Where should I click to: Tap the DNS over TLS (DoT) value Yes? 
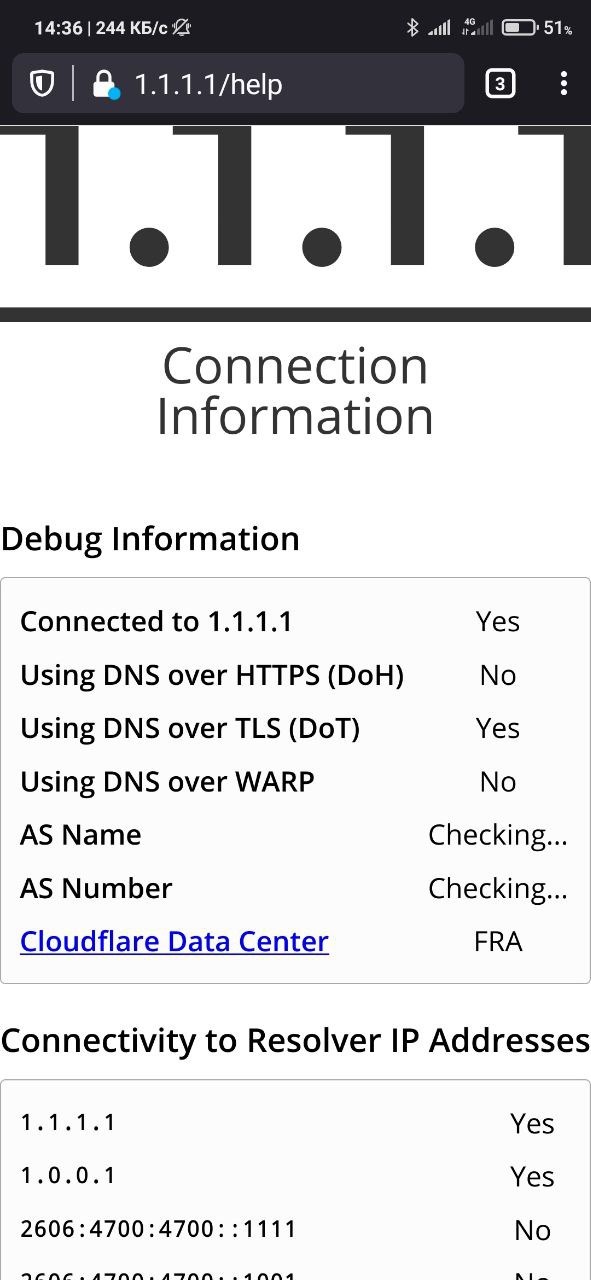tap(498, 729)
